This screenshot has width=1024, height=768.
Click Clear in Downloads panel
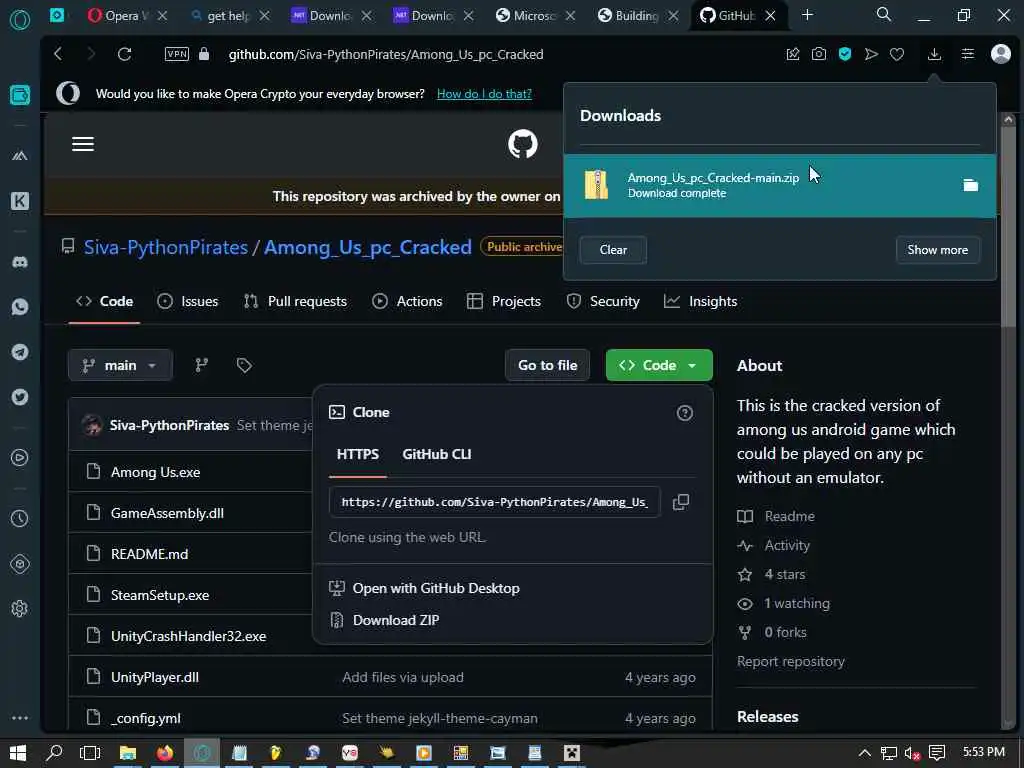point(613,250)
